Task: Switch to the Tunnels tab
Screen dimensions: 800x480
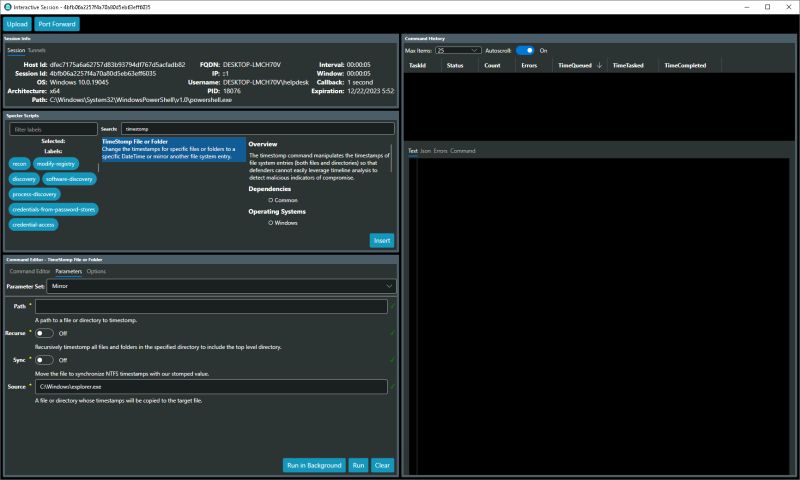Action: click(x=37, y=50)
